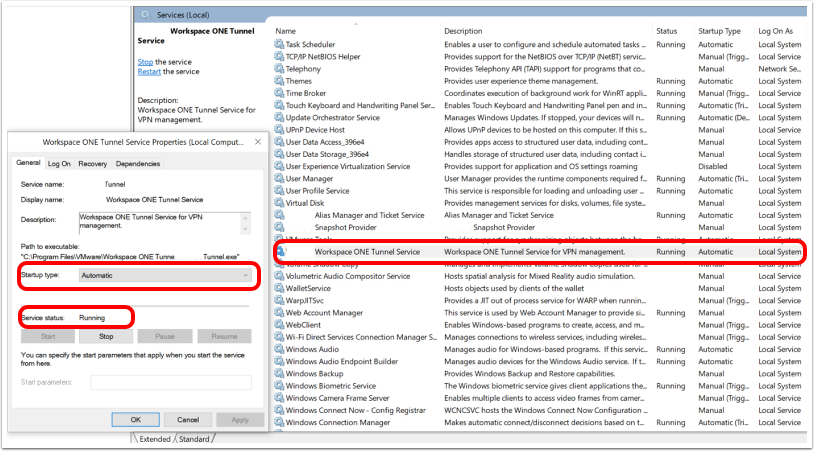Click the Task Scheduler service gear icon

click(x=280, y=45)
